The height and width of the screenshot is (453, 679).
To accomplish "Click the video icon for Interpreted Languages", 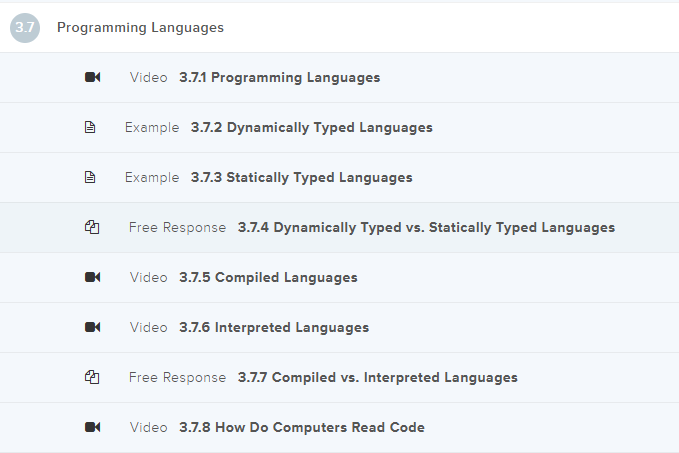I will (x=92, y=328).
